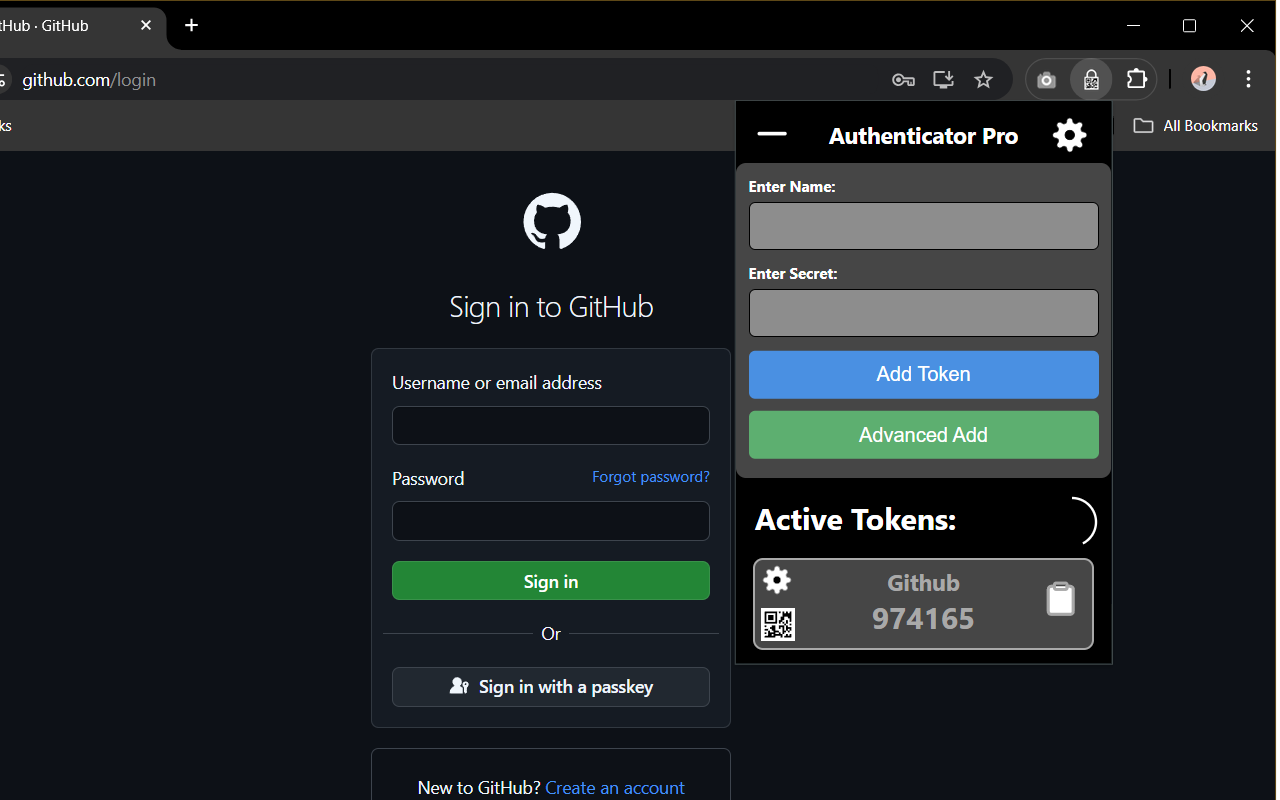1280x800 pixels.
Task: Open the Authenticator Pro settings gear
Action: pyautogui.click(x=1068, y=134)
